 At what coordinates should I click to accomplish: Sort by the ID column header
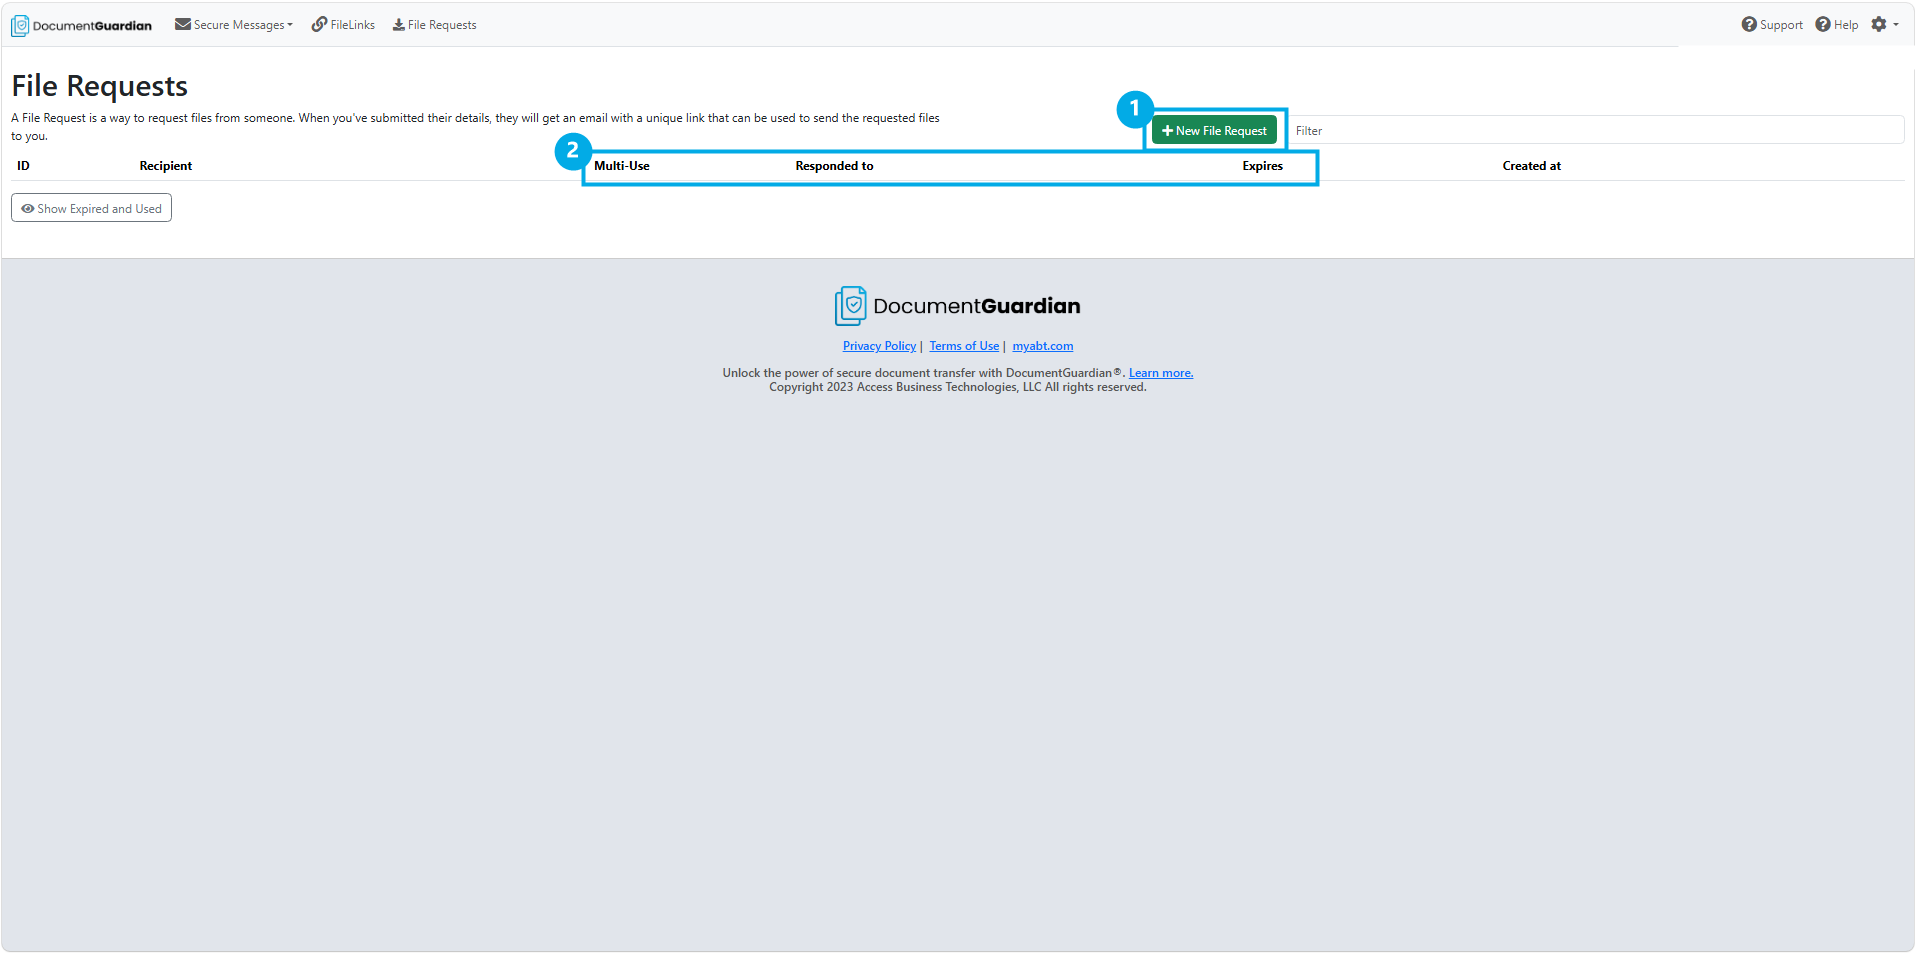23,166
